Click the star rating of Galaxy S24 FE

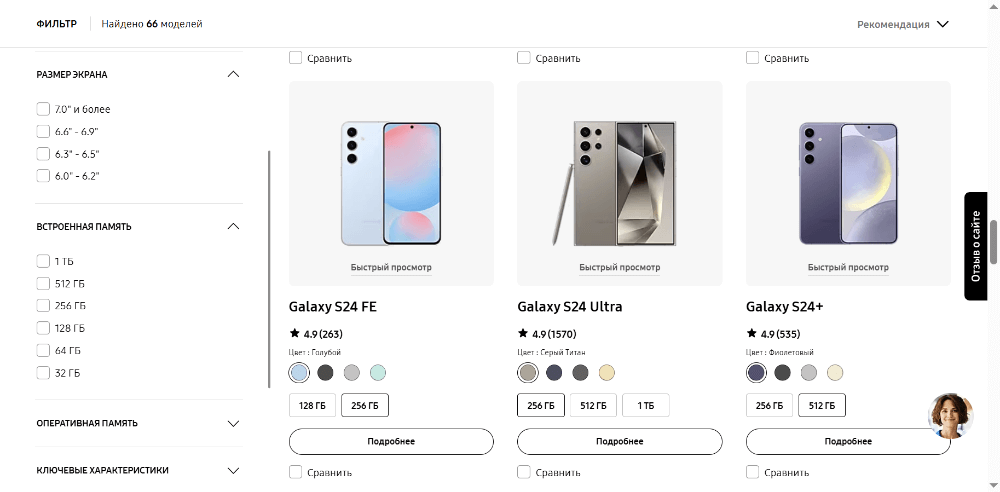316,334
